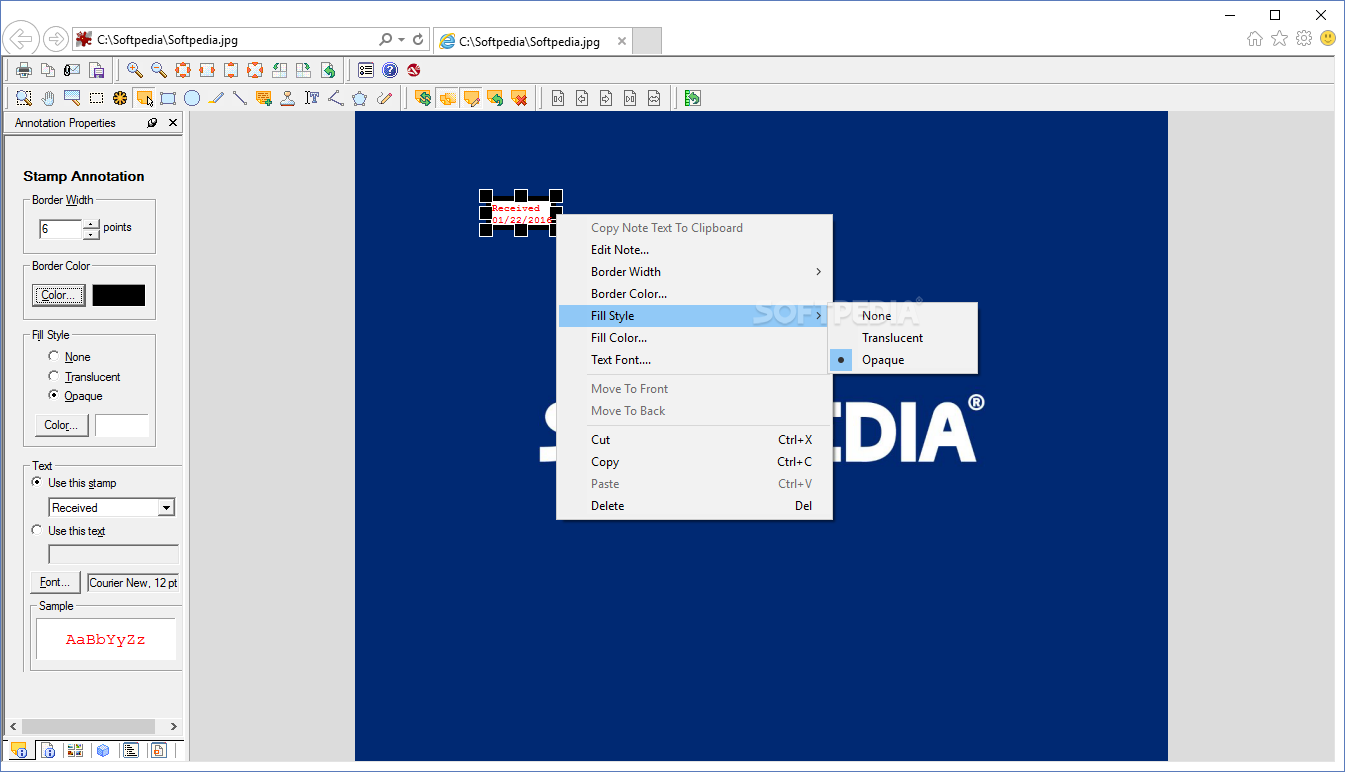Click the custom stamp text input field
1345x772 pixels.
(x=114, y=554)
